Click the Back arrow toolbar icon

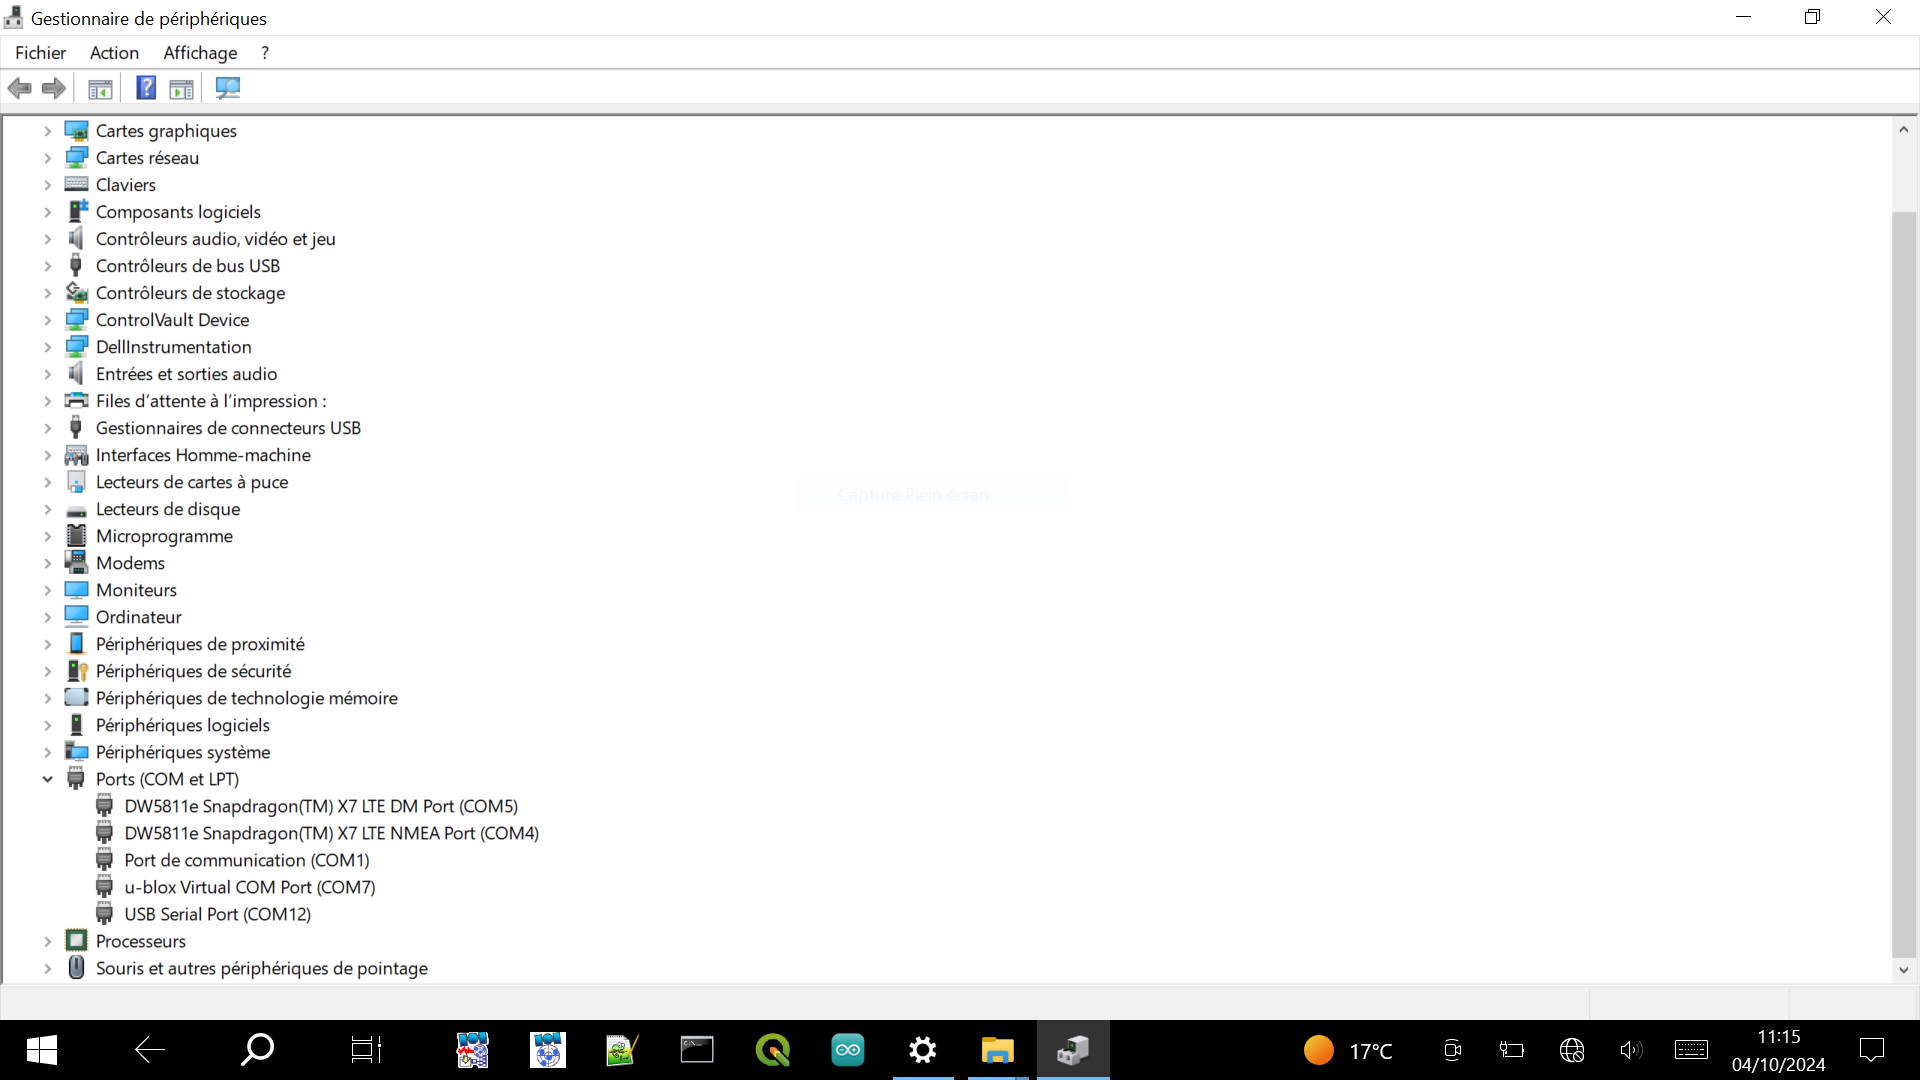click(20, 88)
